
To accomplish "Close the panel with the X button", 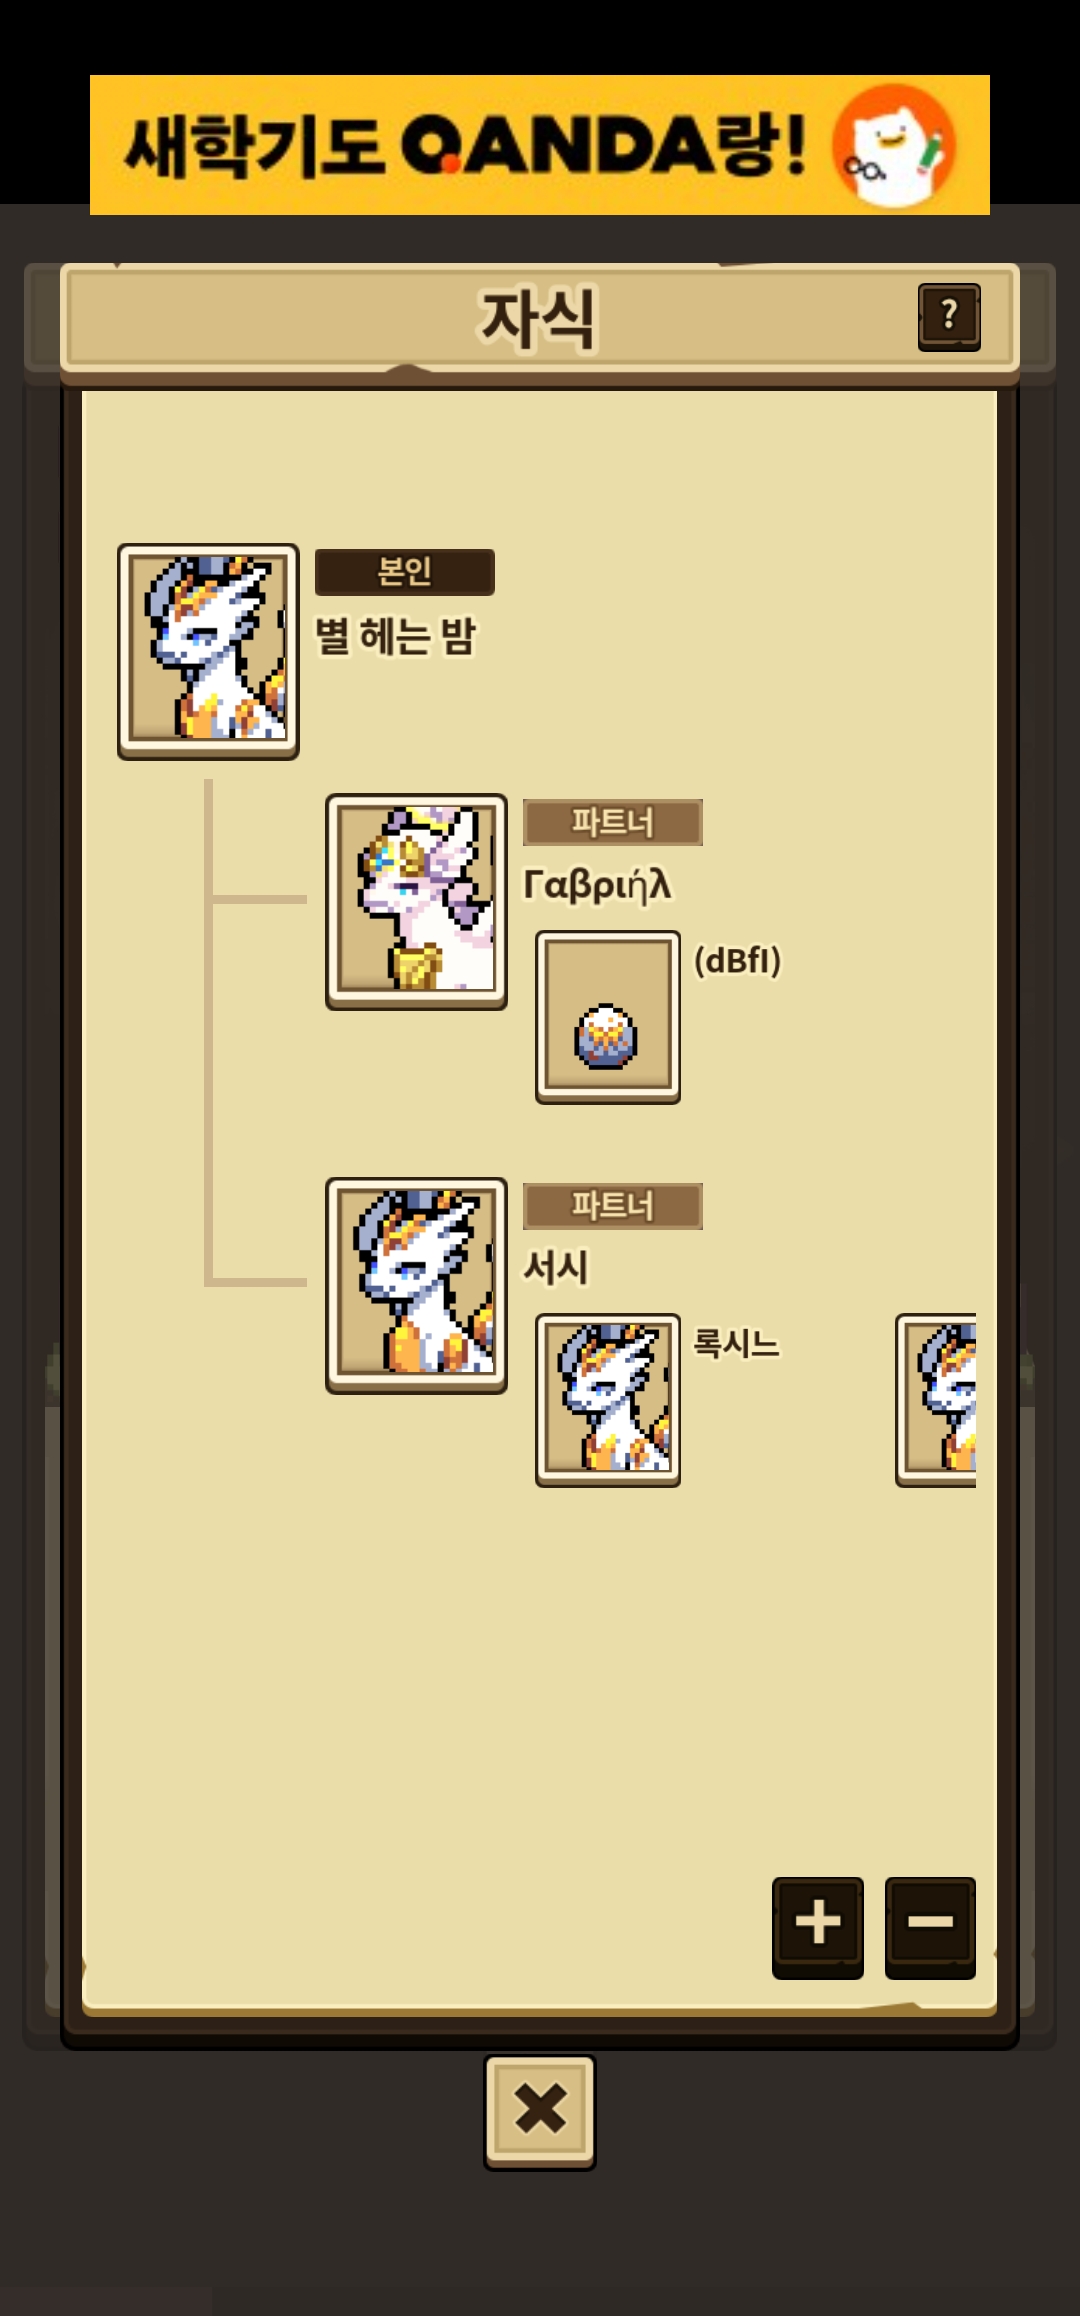I will point(540,2112).
